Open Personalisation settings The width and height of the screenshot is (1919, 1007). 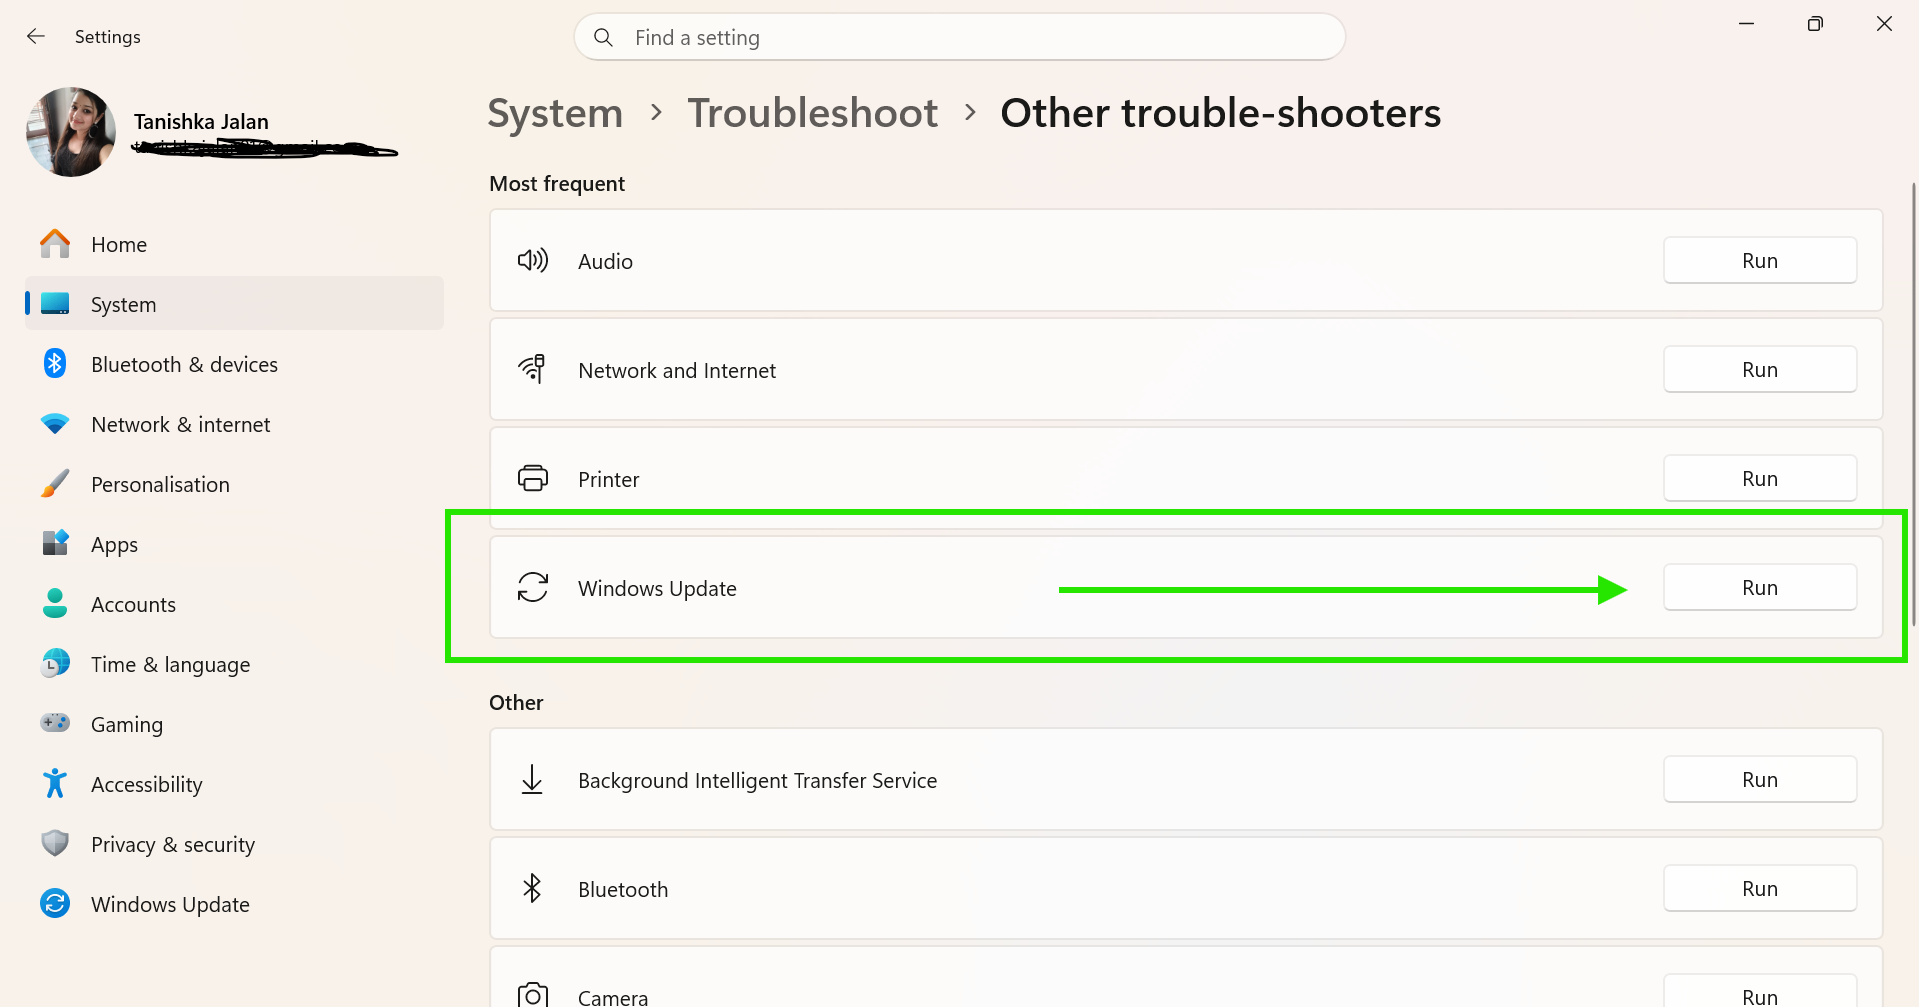point(234,484)
